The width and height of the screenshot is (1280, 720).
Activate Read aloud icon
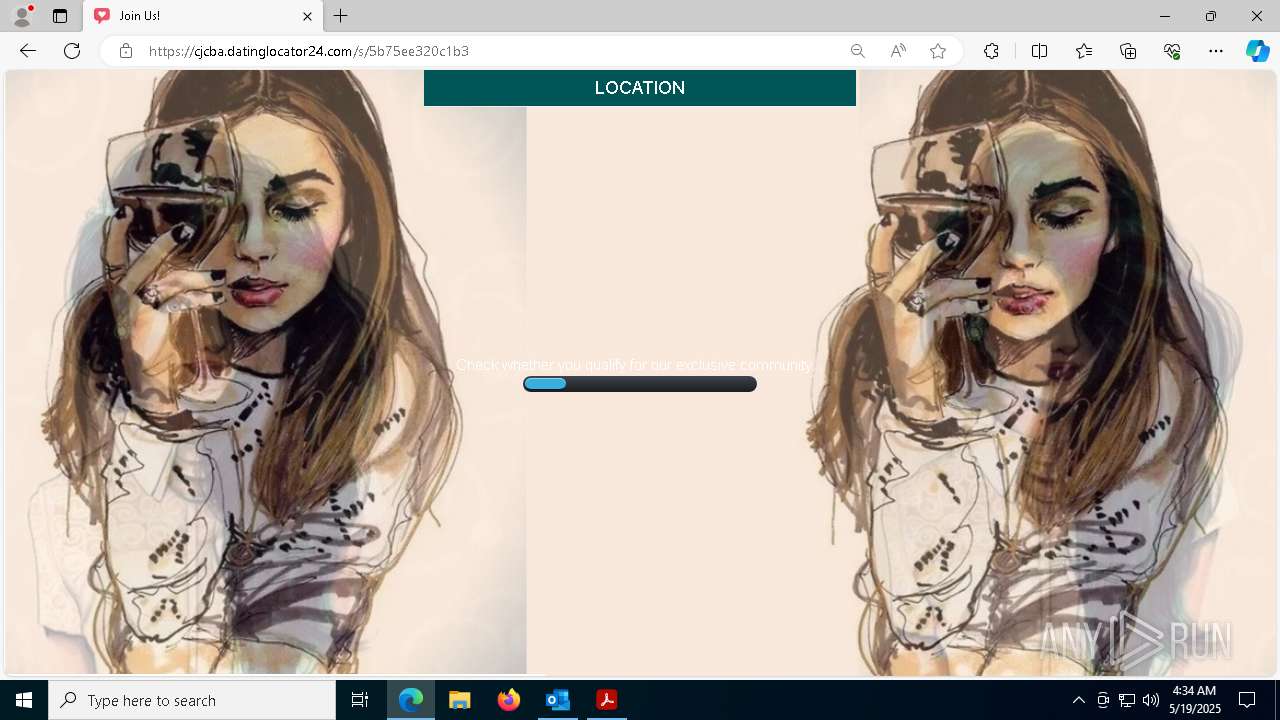[898, 51]
